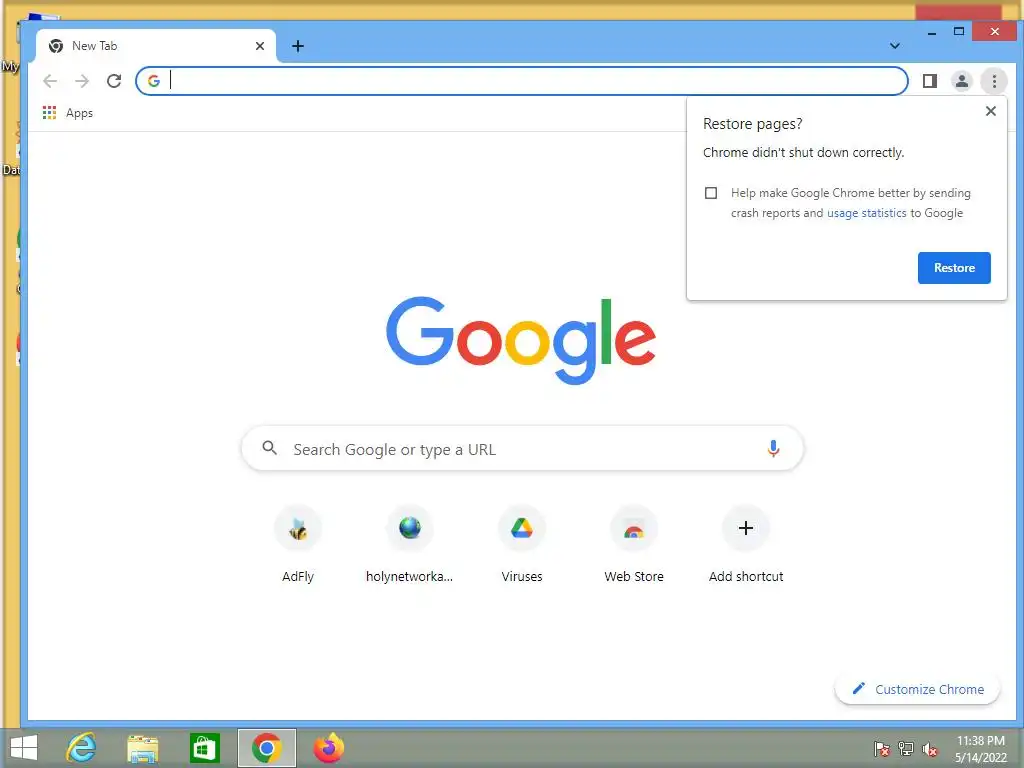
Task: Open the Windows Store taskbar icon
Action: [x=204, y=748]
